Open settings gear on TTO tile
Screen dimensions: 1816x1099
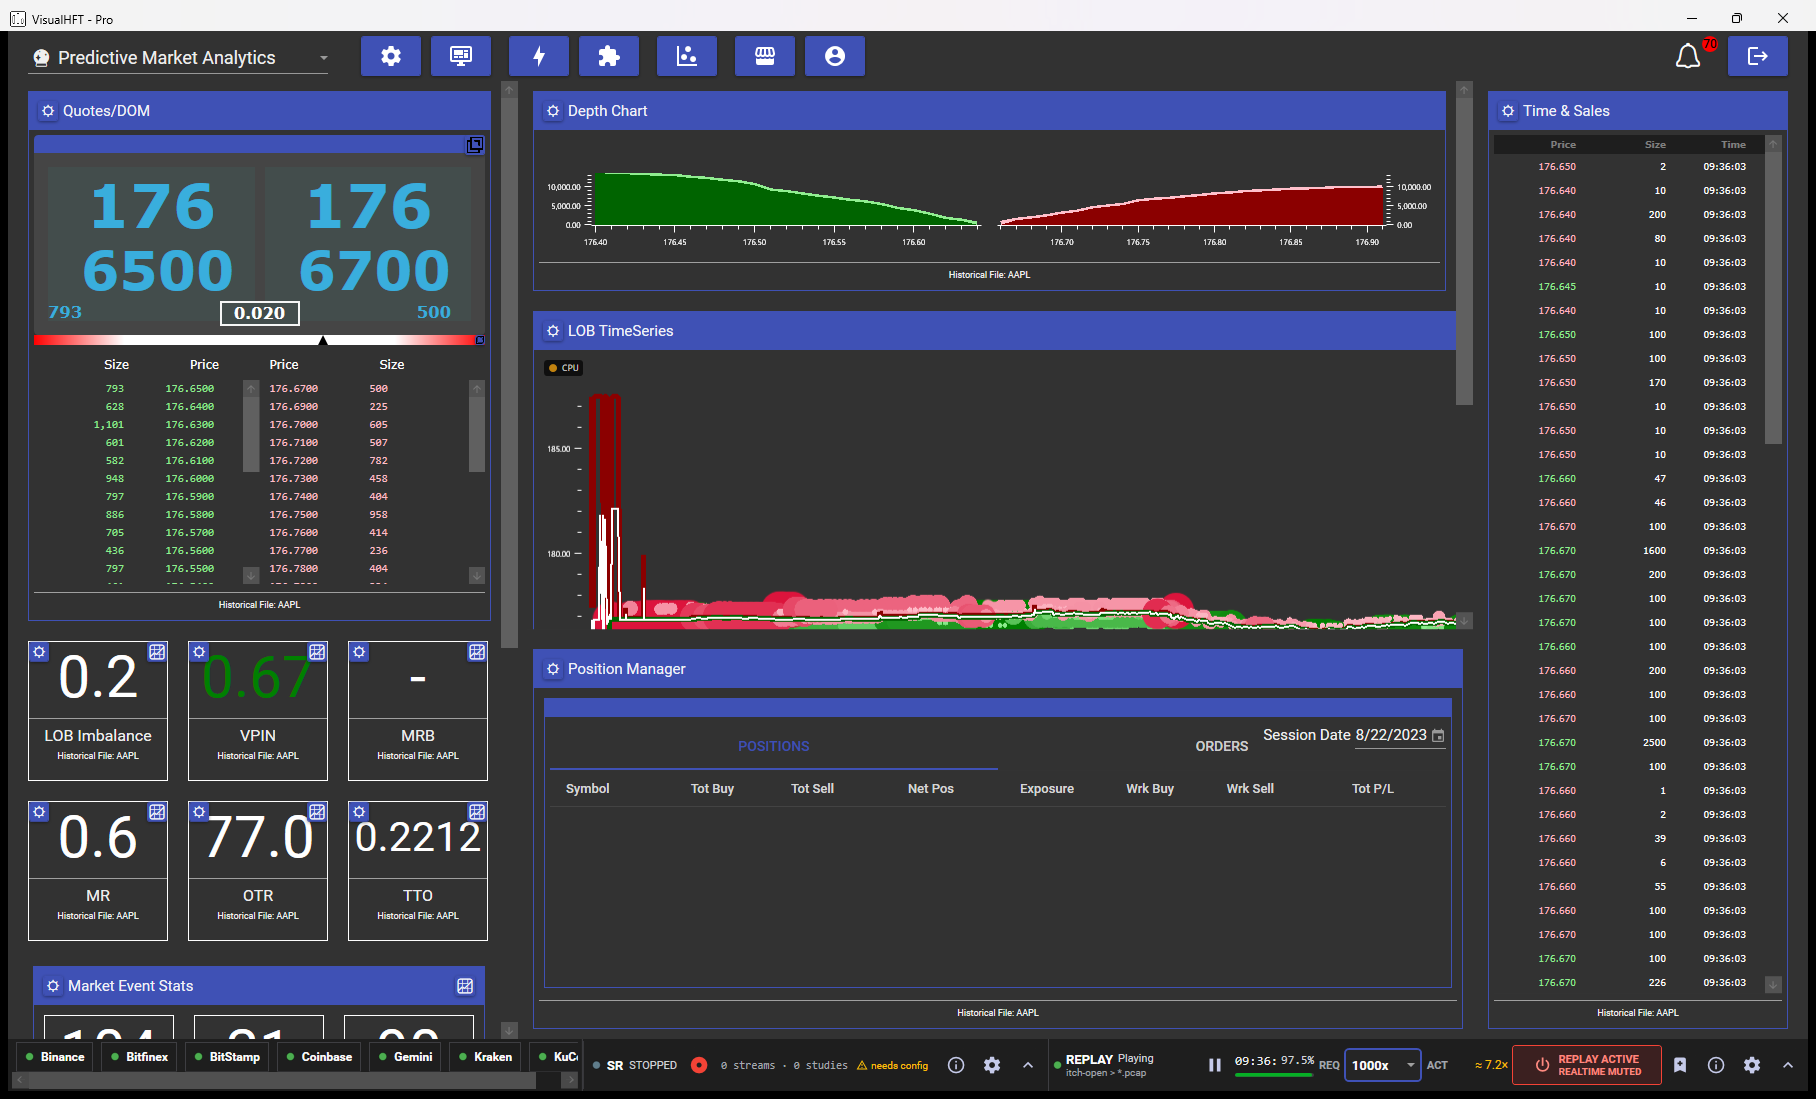click(x=359, y=812)
